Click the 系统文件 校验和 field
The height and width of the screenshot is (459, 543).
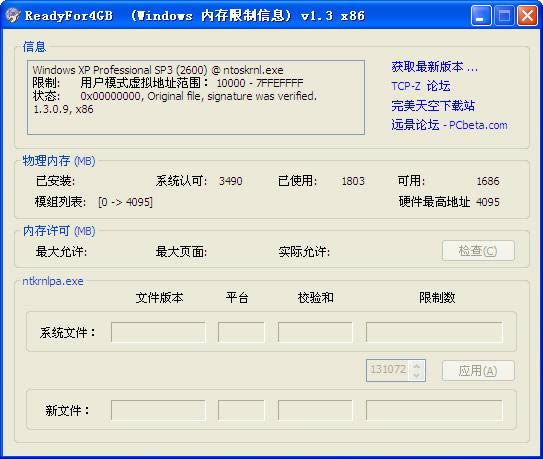coord(315,332)
